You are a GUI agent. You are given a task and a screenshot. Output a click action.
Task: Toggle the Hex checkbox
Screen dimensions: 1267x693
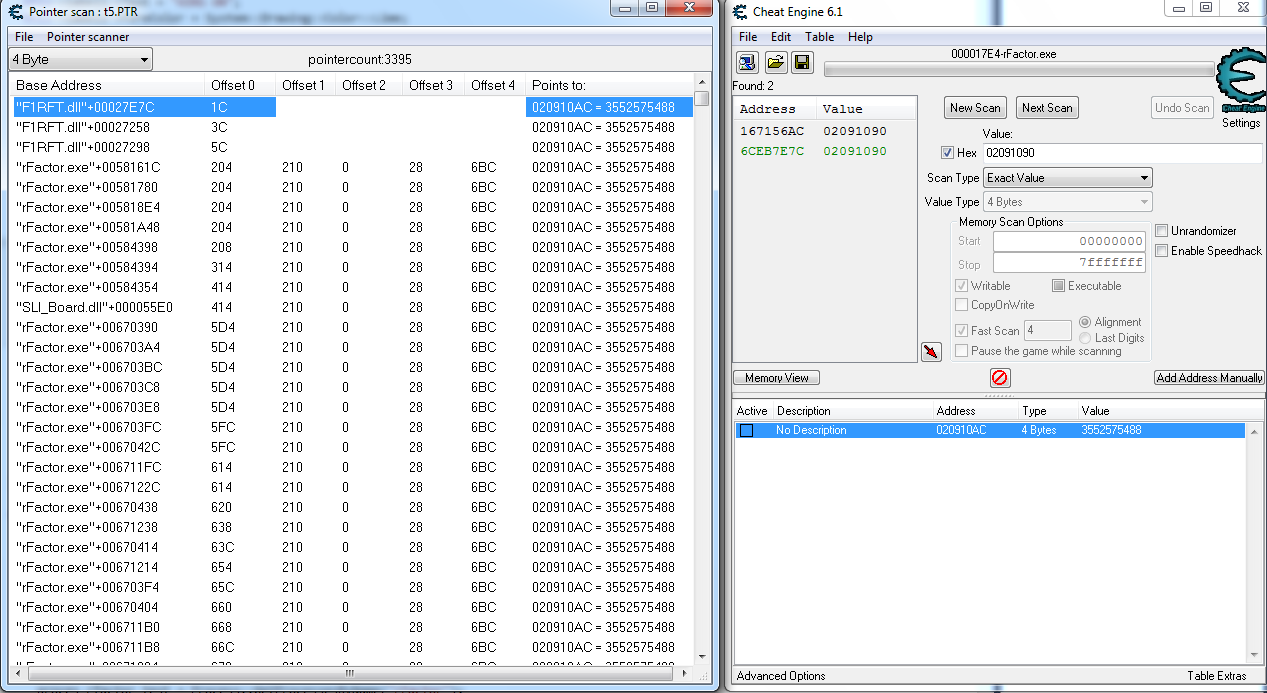click(947, 153)
